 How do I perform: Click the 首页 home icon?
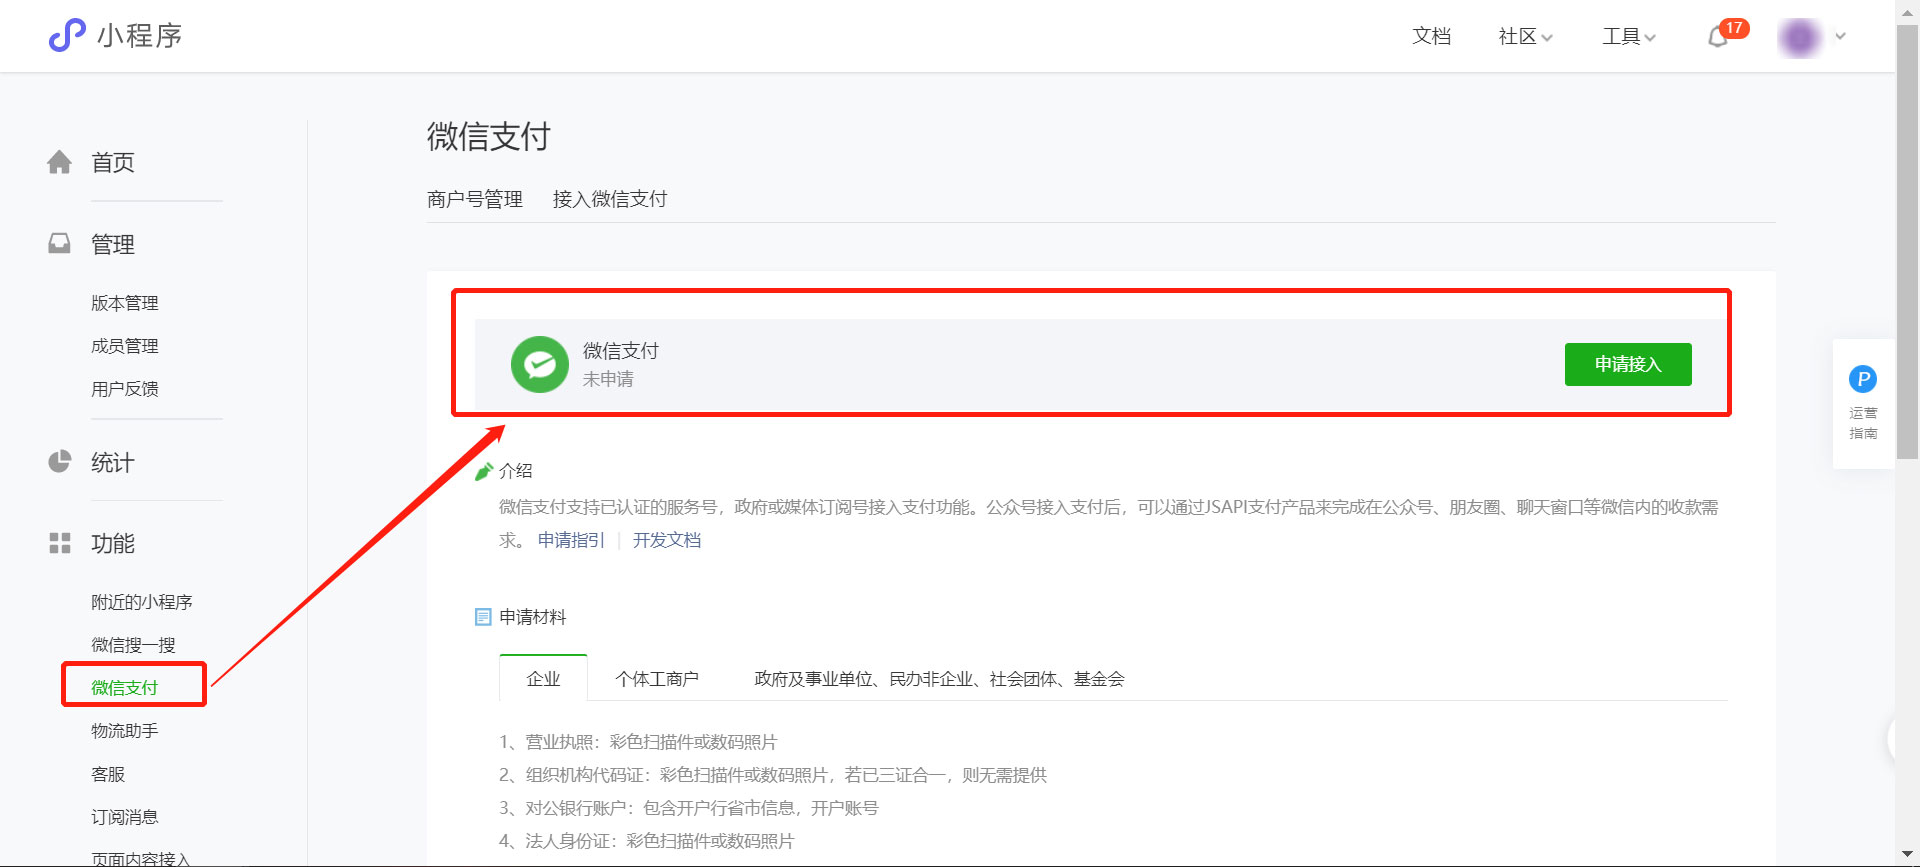pos(60,162)
